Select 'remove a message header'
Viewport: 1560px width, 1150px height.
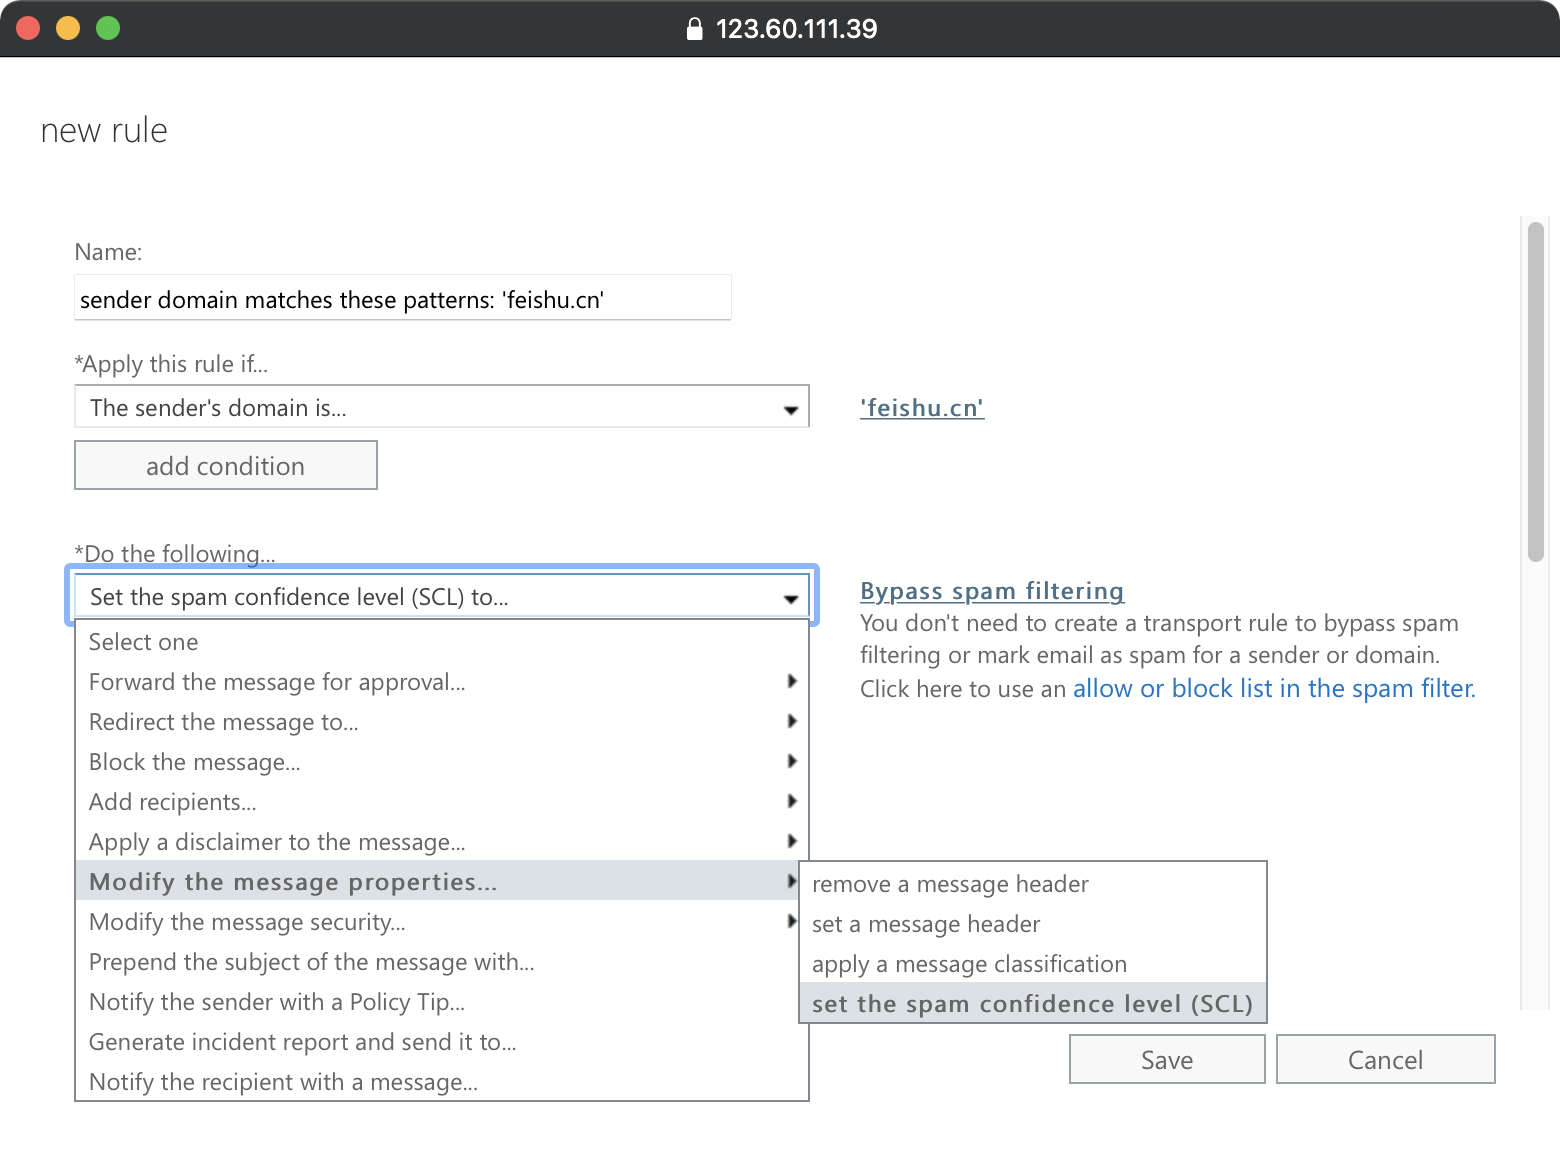click(950, 884)
